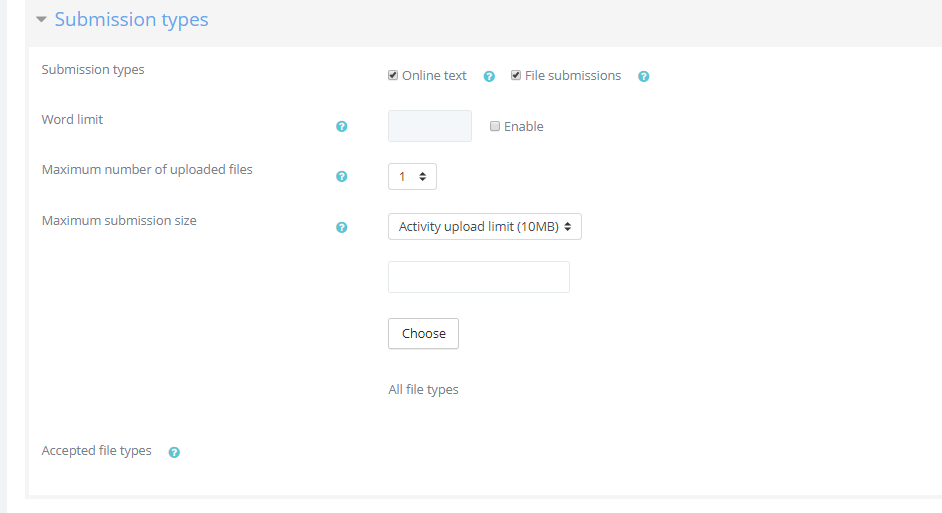Show help for Maximum number of uploaded files
942x513 pixels.
pos(342,177)
